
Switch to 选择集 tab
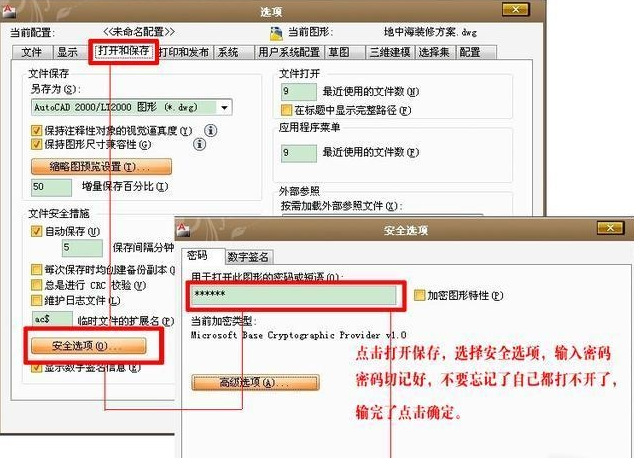434,52
